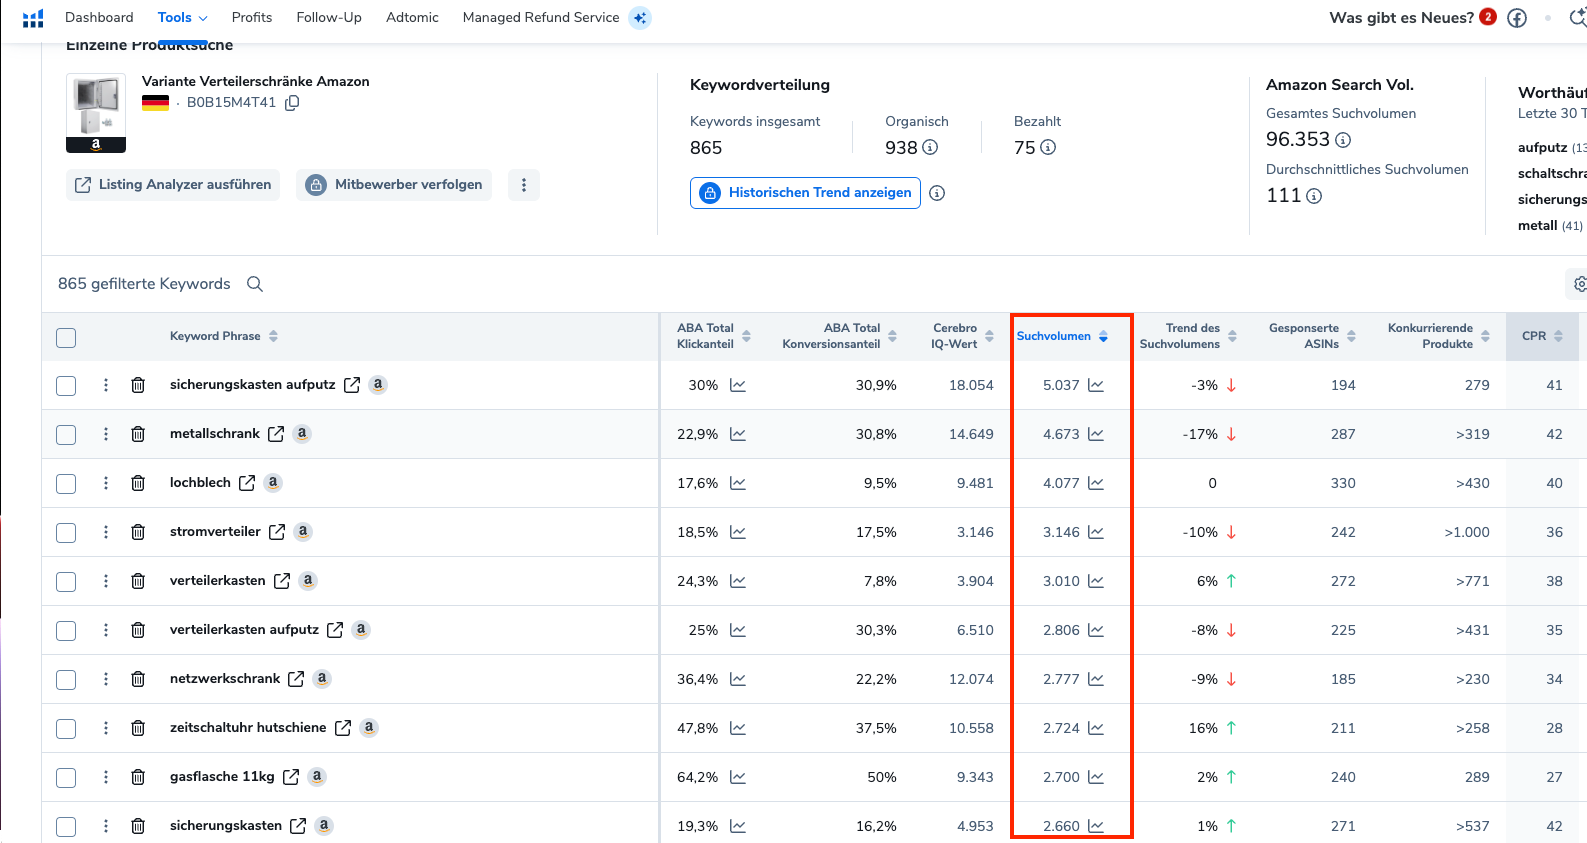The height and width of the screenshot is (843, 1587).
Task: Open search in filtered keywords
Action: [x=255, y=284]
